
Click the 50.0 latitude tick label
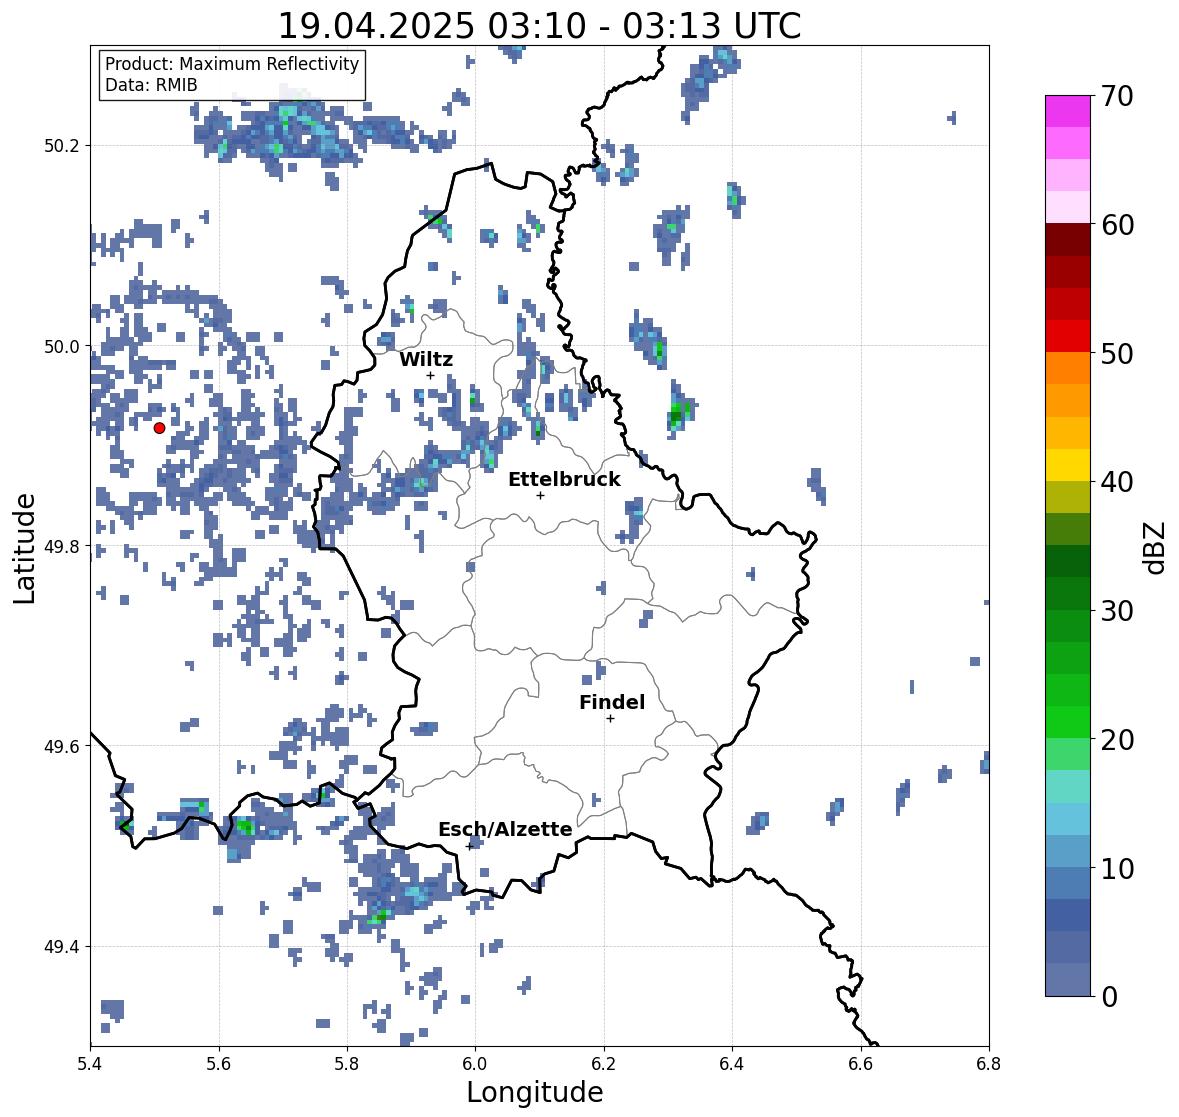pos(62,347)
